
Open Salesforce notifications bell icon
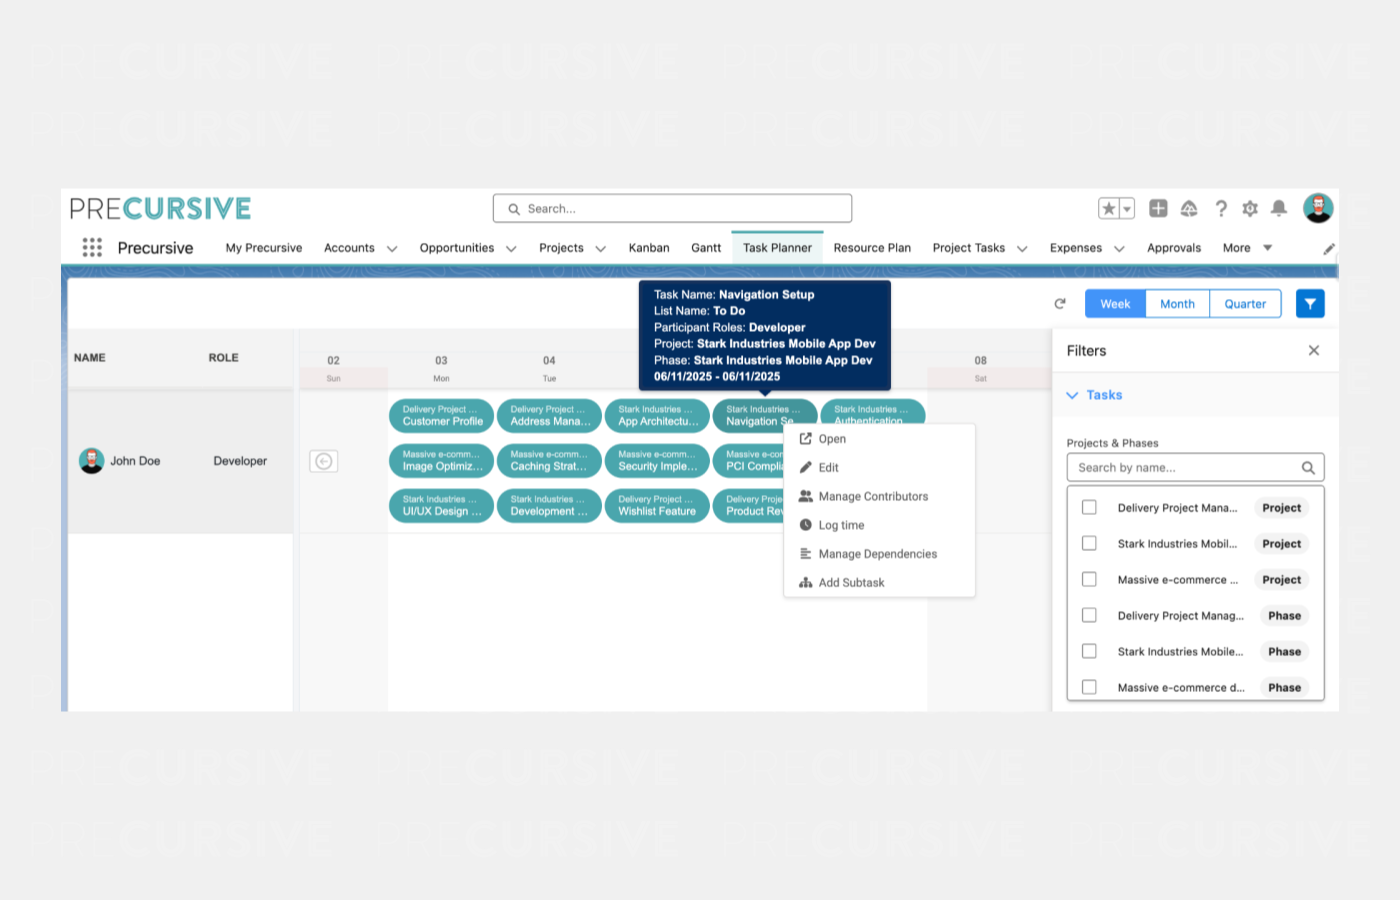(x=1278, y=208)
